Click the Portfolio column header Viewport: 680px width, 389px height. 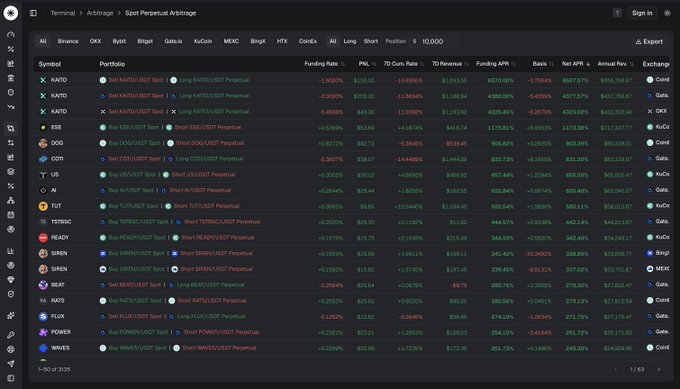(x=112, y=64)
